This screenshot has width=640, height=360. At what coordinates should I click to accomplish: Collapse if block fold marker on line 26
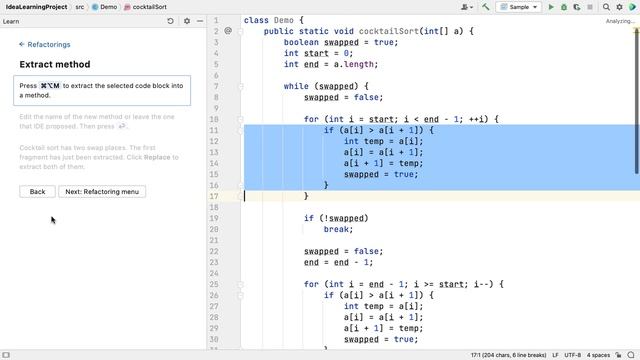pos(240,296)
